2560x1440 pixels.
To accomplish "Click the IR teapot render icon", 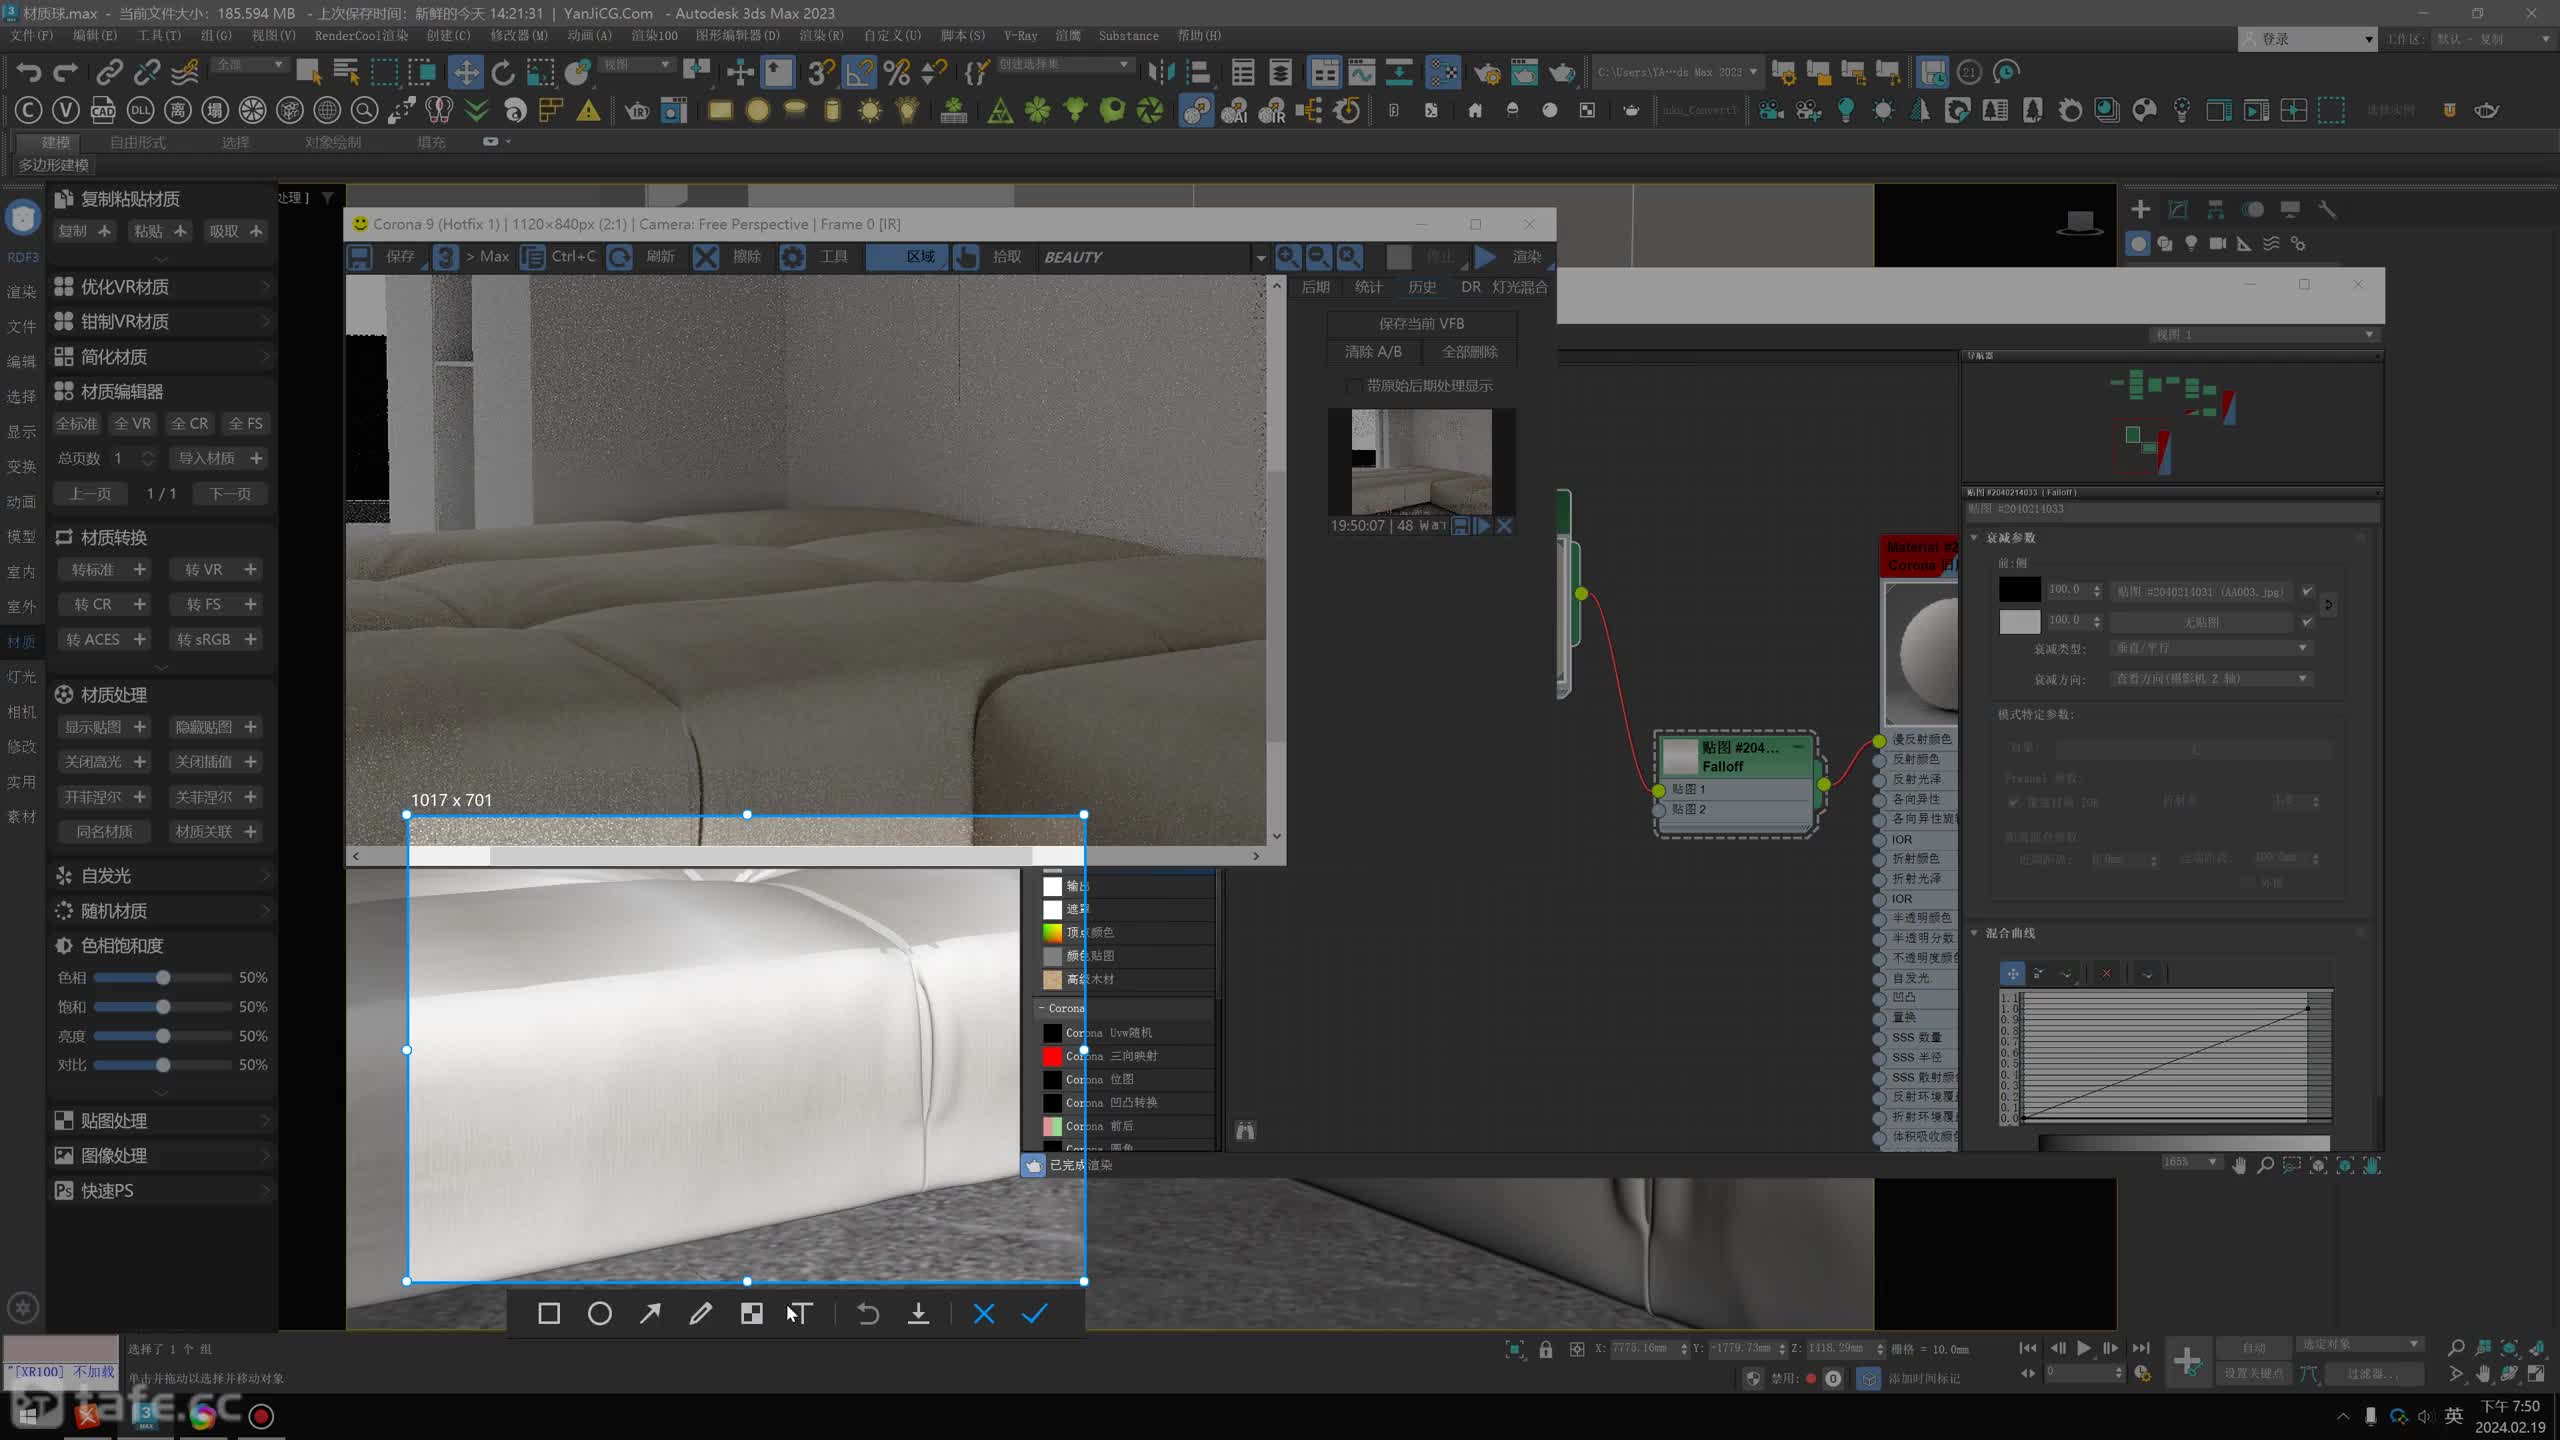I will [x=637, y=110].
